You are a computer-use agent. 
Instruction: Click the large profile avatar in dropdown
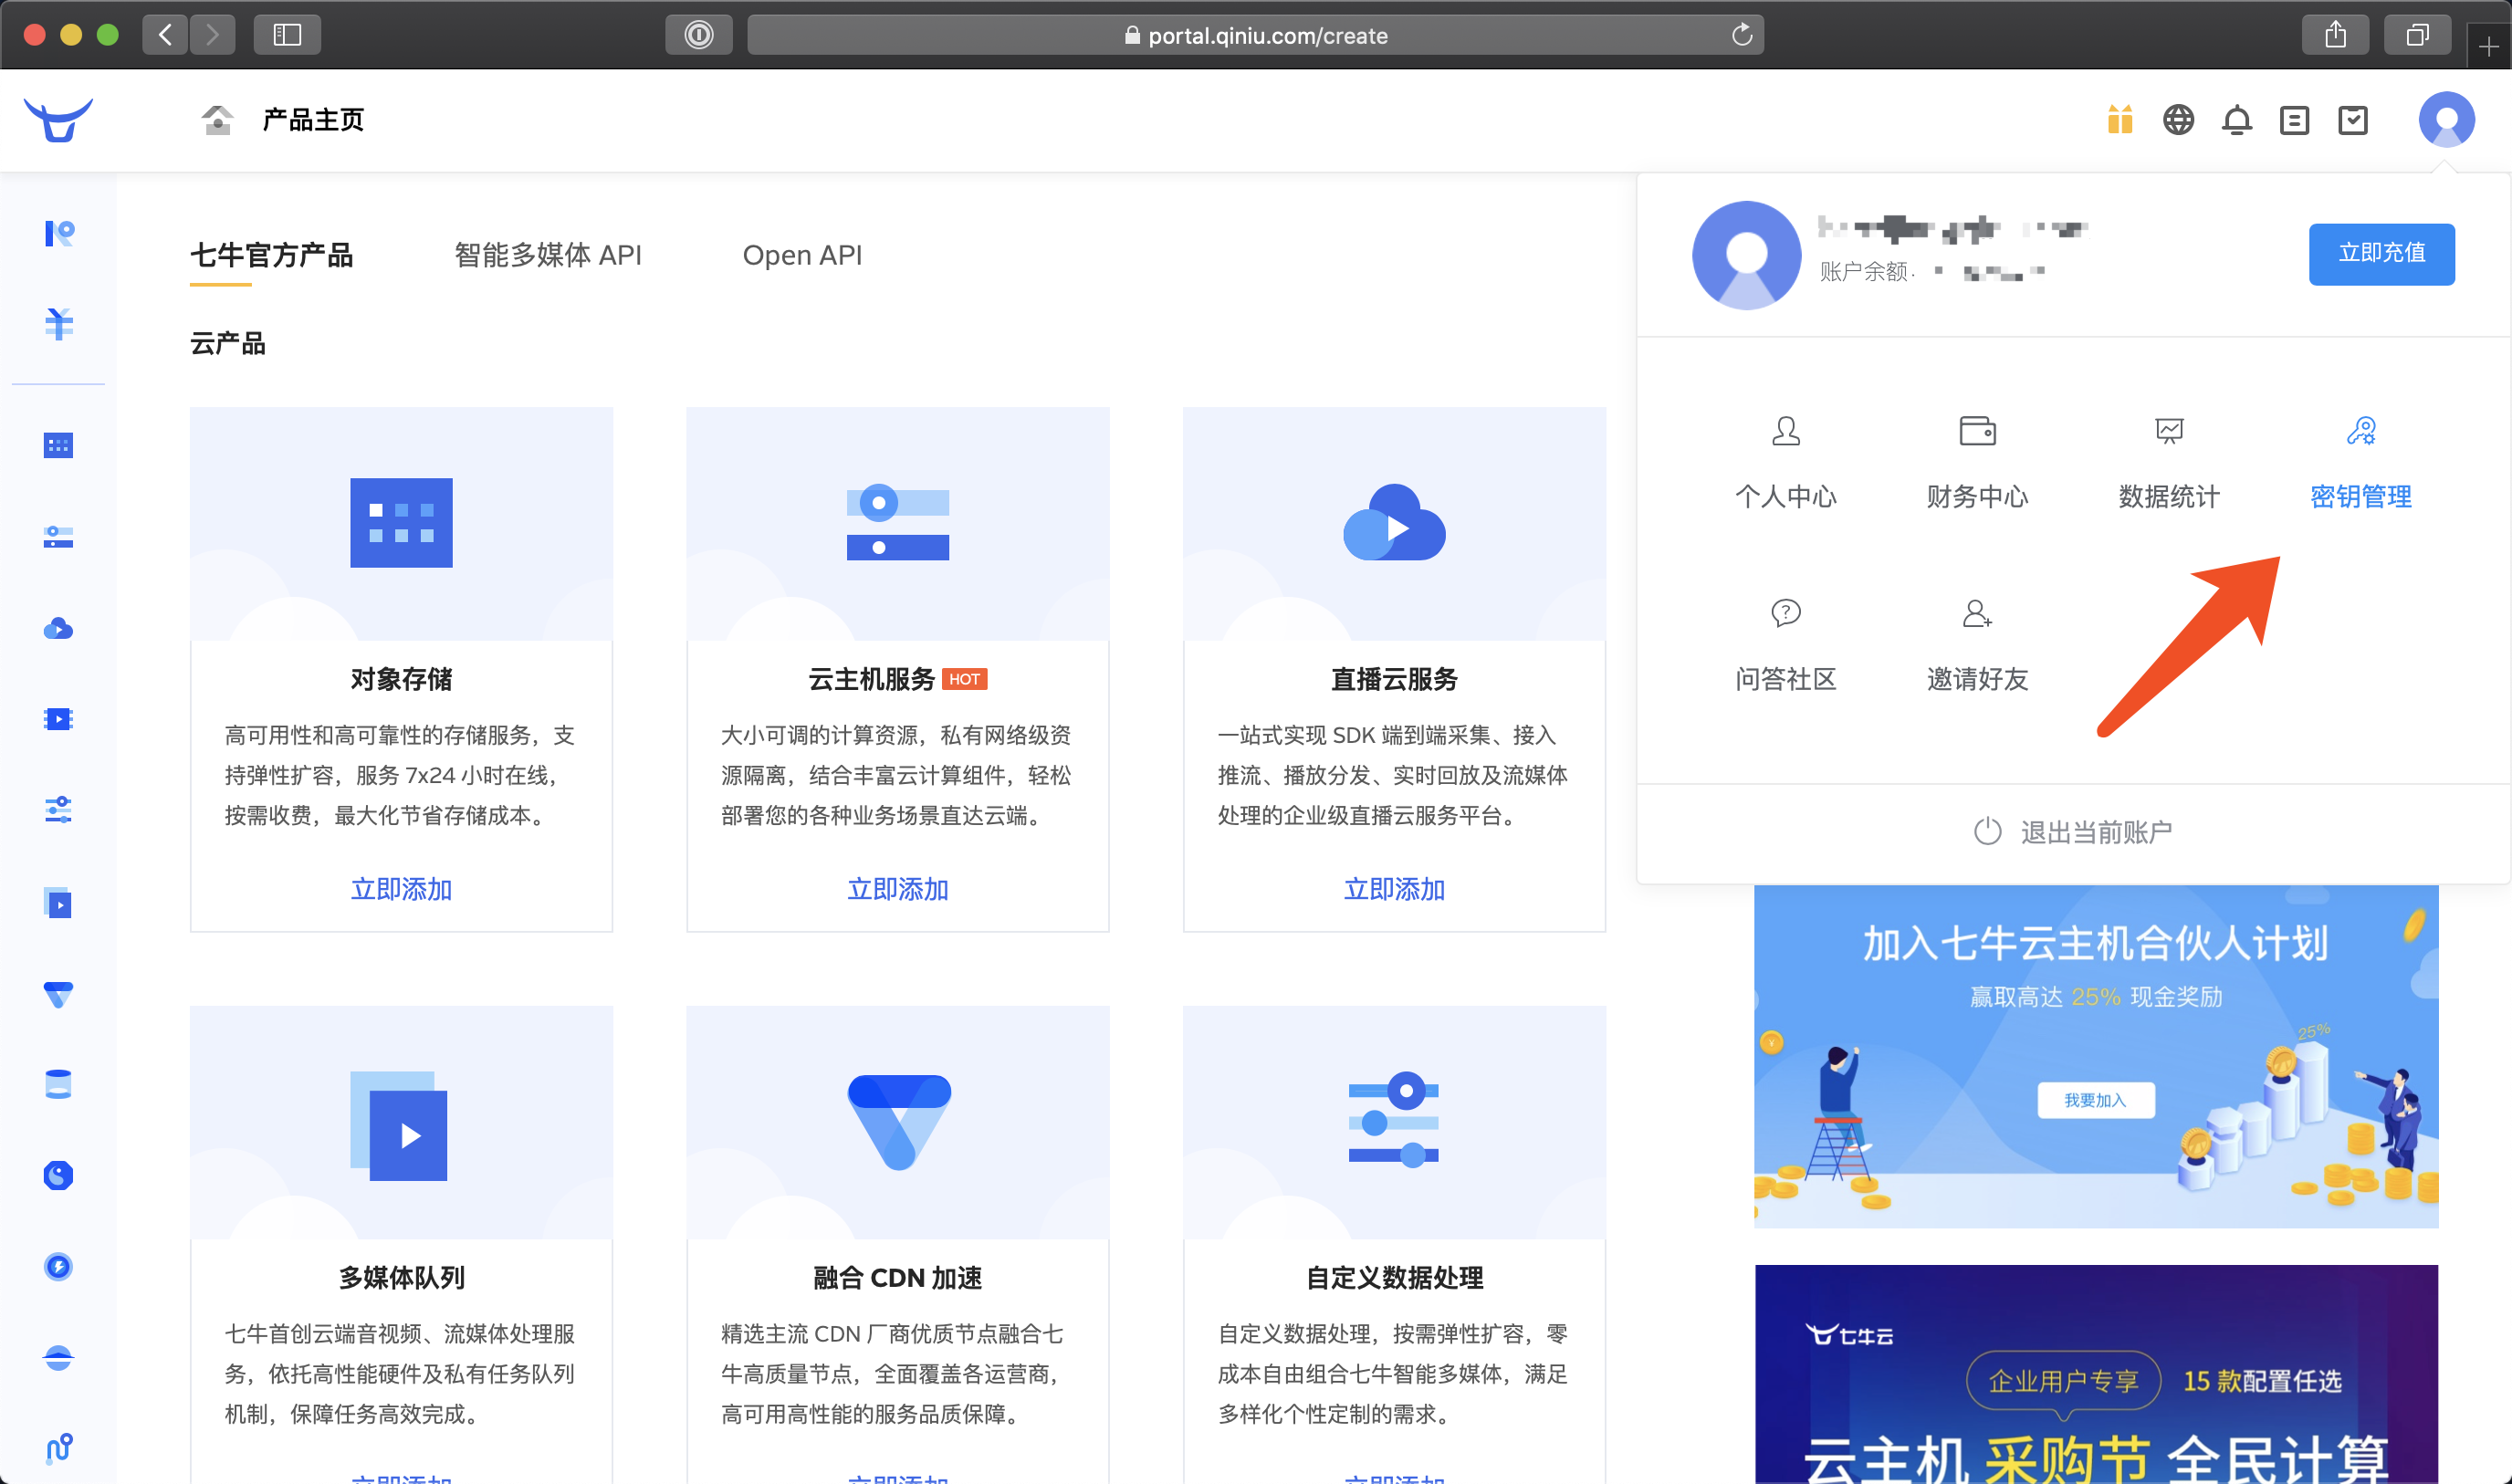coord(1746,255)
